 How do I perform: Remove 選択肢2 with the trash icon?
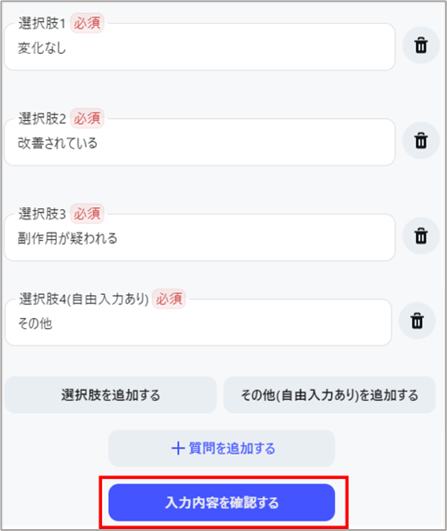[x=421, y=141]
